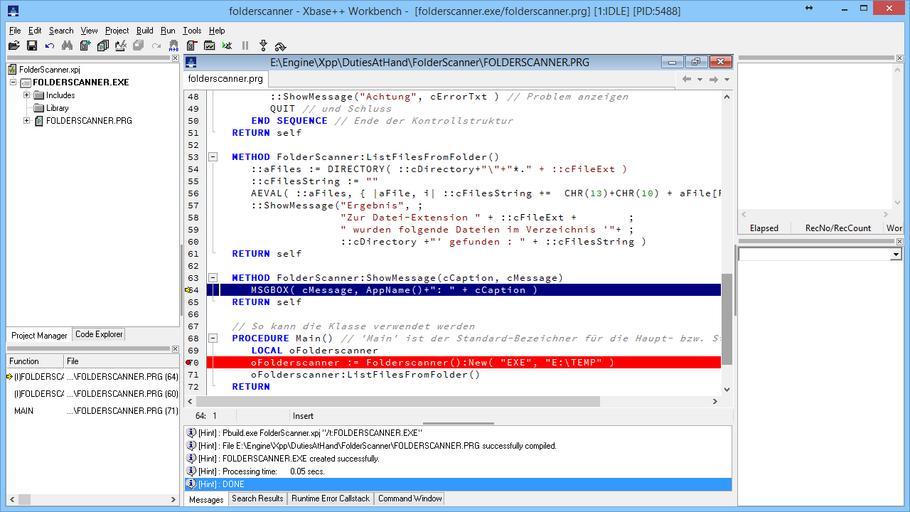Click the Undo arrow toolbar icon
This screenshot has width=910, height=512.
pyautogui.click(x=50, y=46)
